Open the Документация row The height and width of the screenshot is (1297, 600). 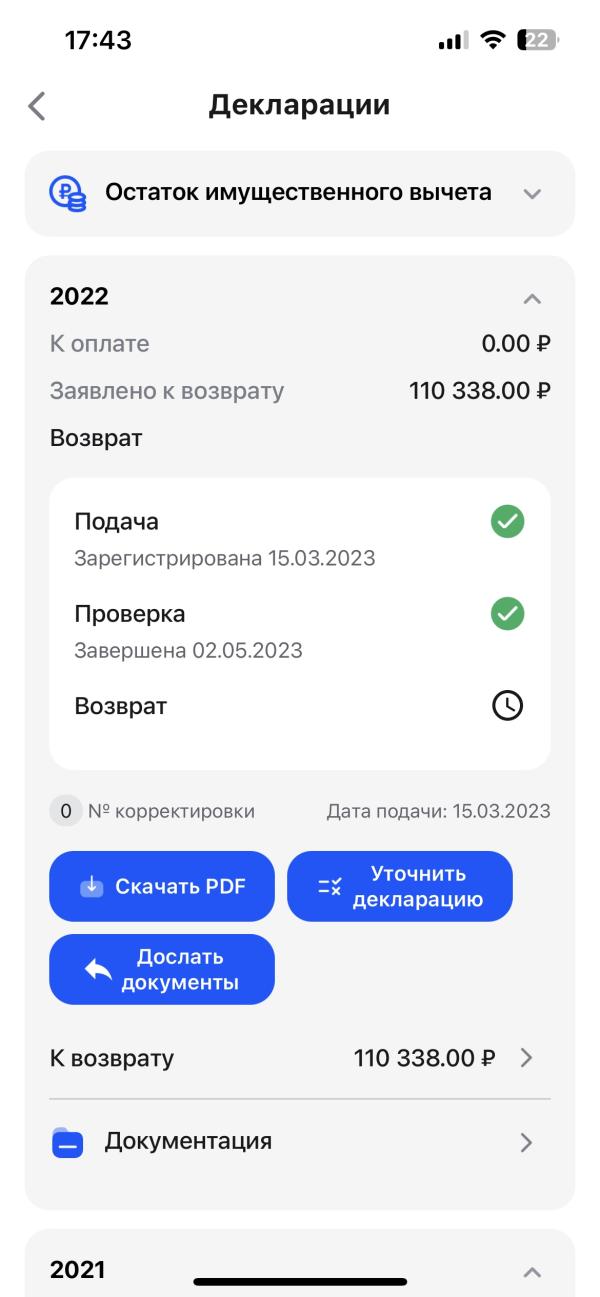coord(300,1142)
